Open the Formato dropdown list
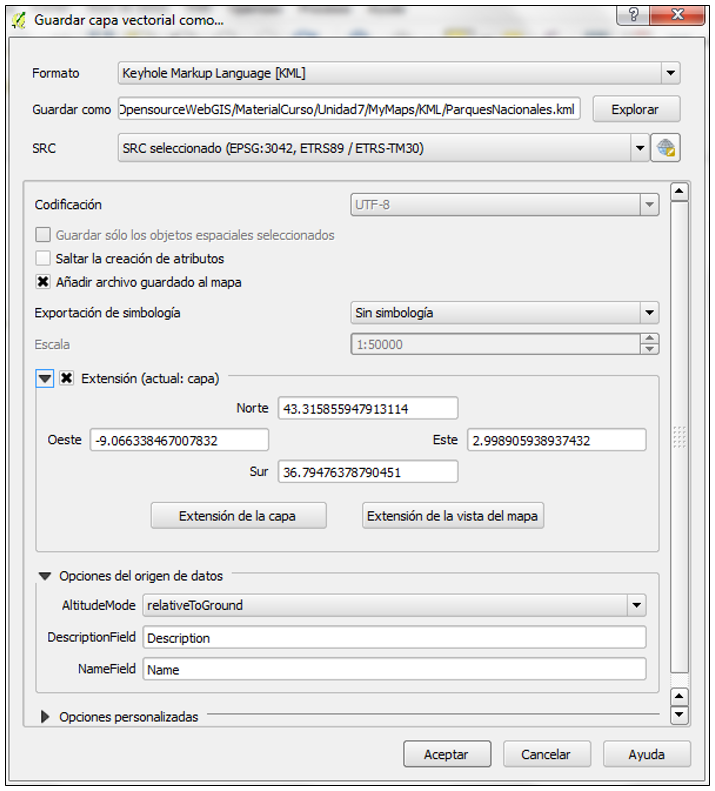 coord(670,73)
